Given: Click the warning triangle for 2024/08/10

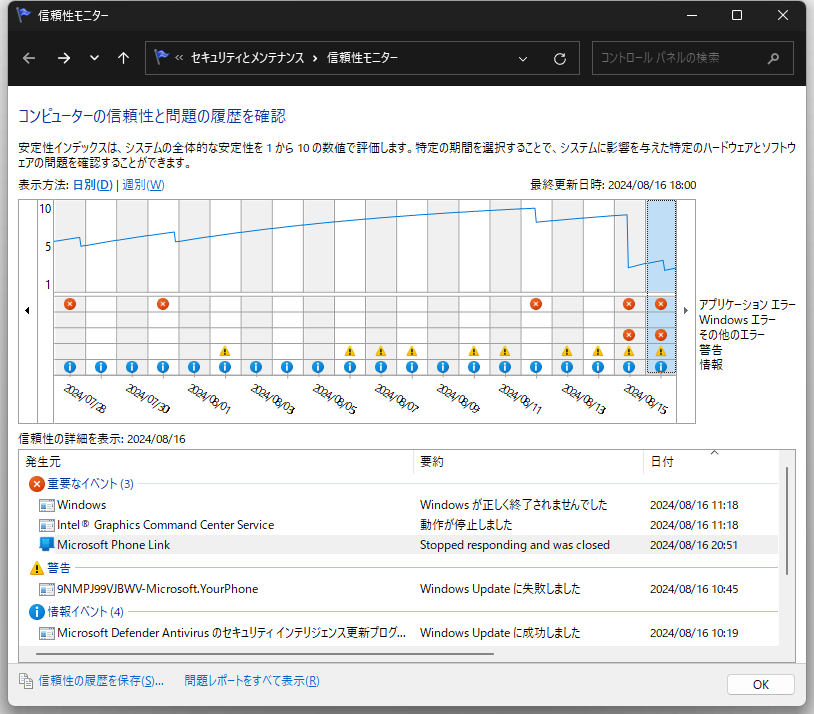Looking at the screenshot, I should tap(473, 351).
